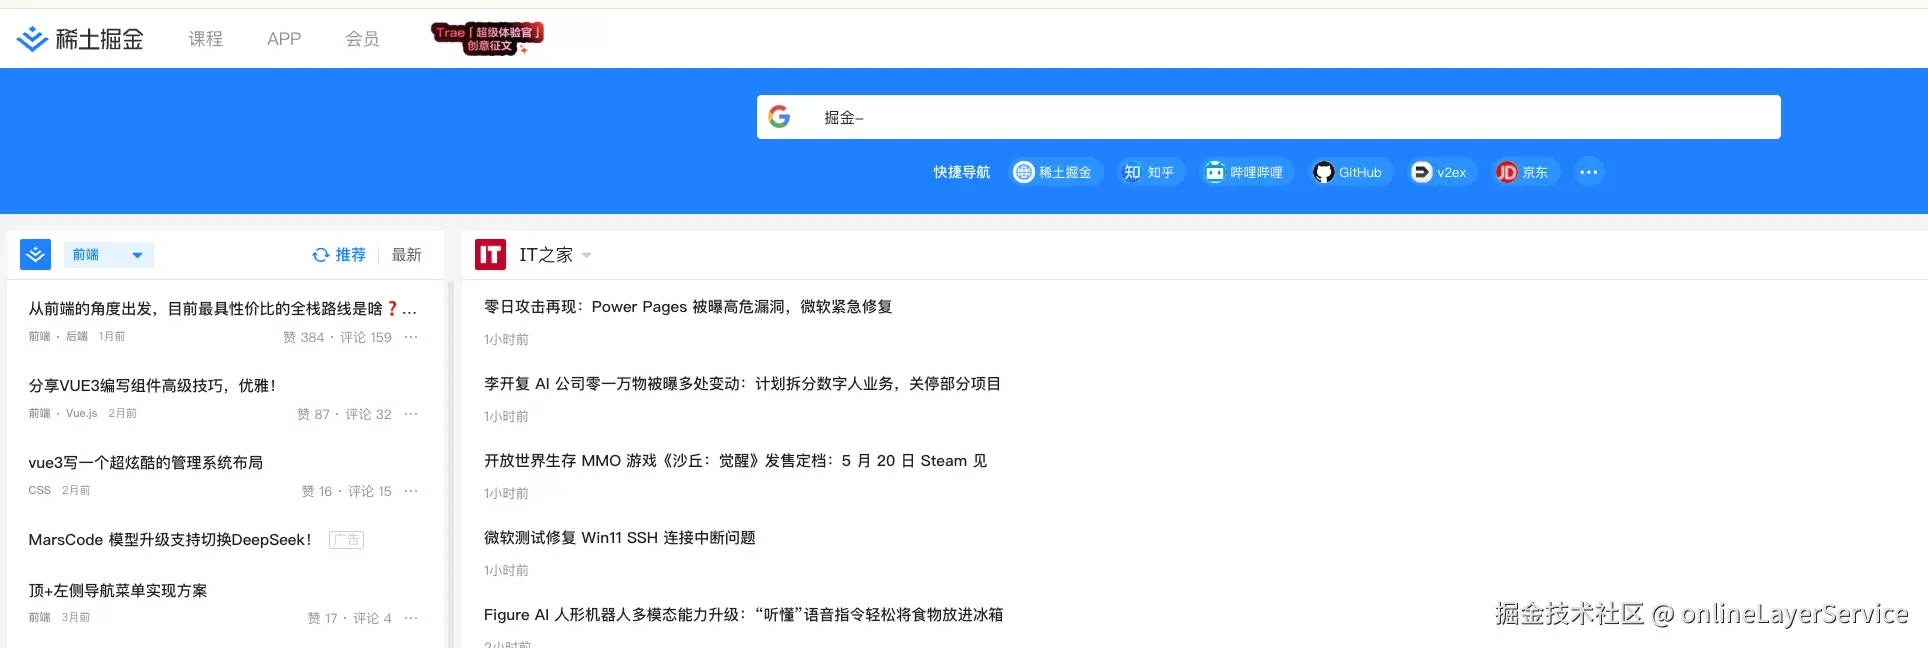Open the GitHub quick navigation shortcut

point(1347,172)
